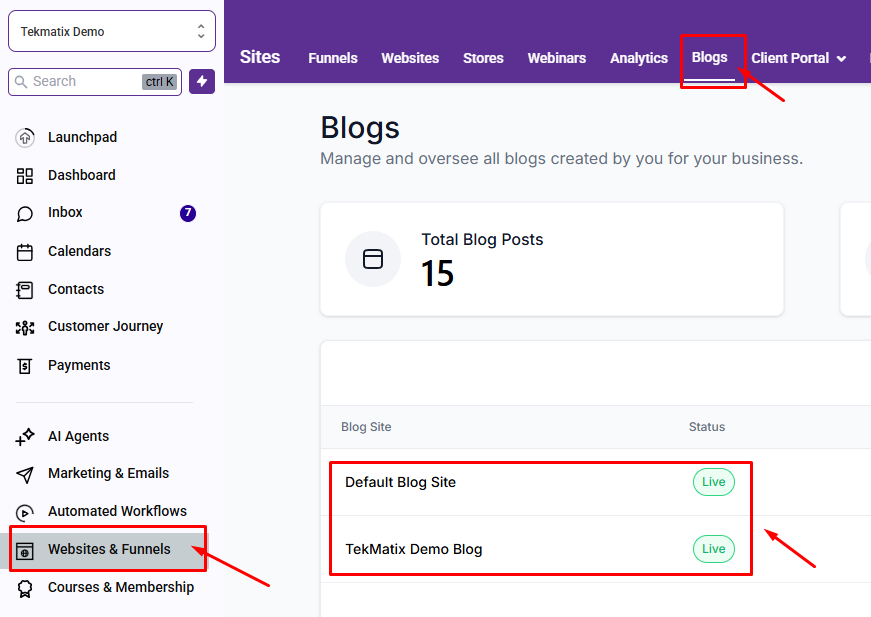Go to Dashboard in sidebar
Viewport: 871px width, 617px height.
[x=82, y=175]
